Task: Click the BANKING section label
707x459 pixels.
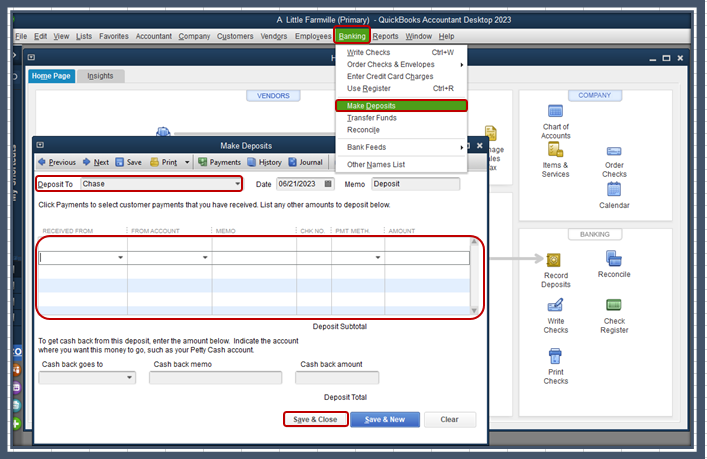Action: pyautogui.click(x=594, y=234)
